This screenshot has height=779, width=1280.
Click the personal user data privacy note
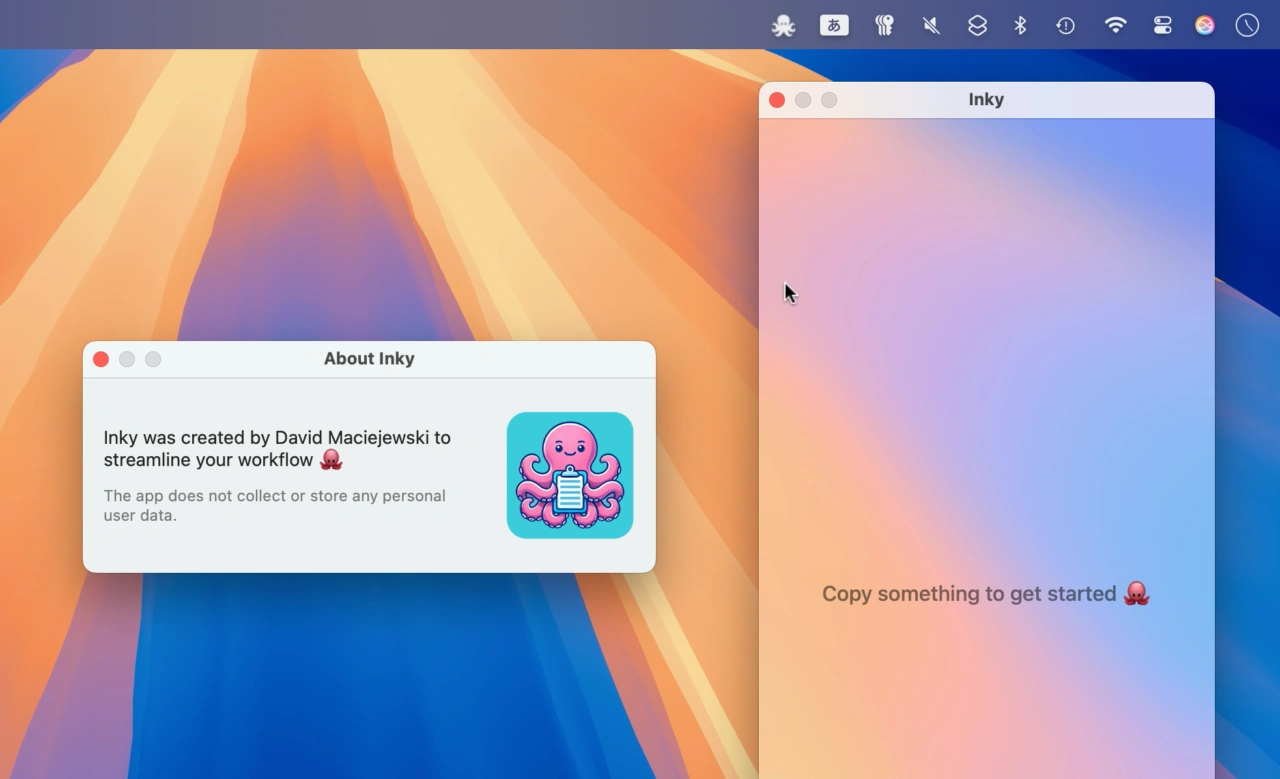click(x=275, y=506)
